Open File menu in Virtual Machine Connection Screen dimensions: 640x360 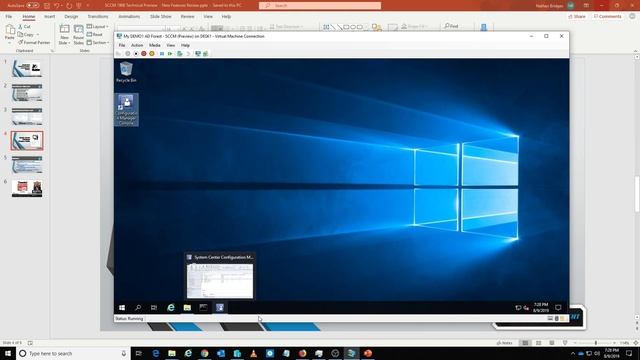click(122, 45)
